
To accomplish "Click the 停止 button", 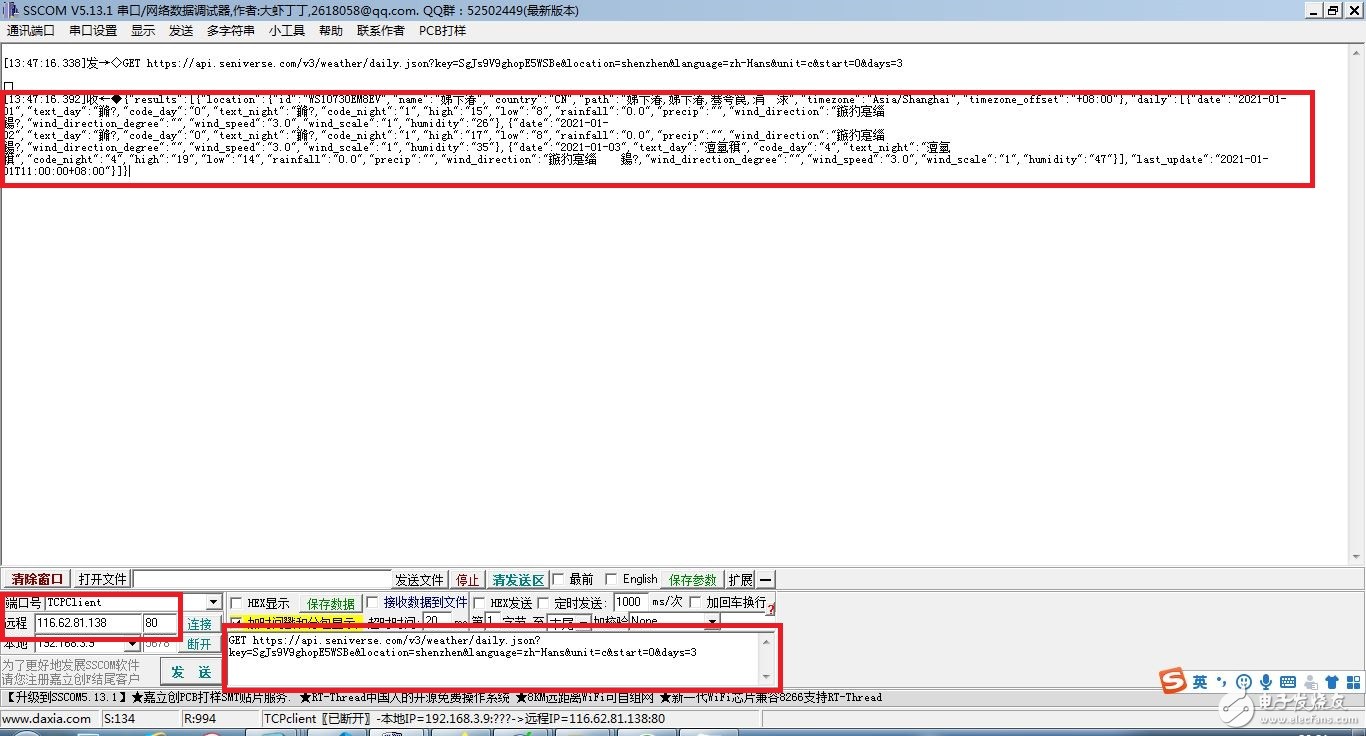I will pos(468,580).
